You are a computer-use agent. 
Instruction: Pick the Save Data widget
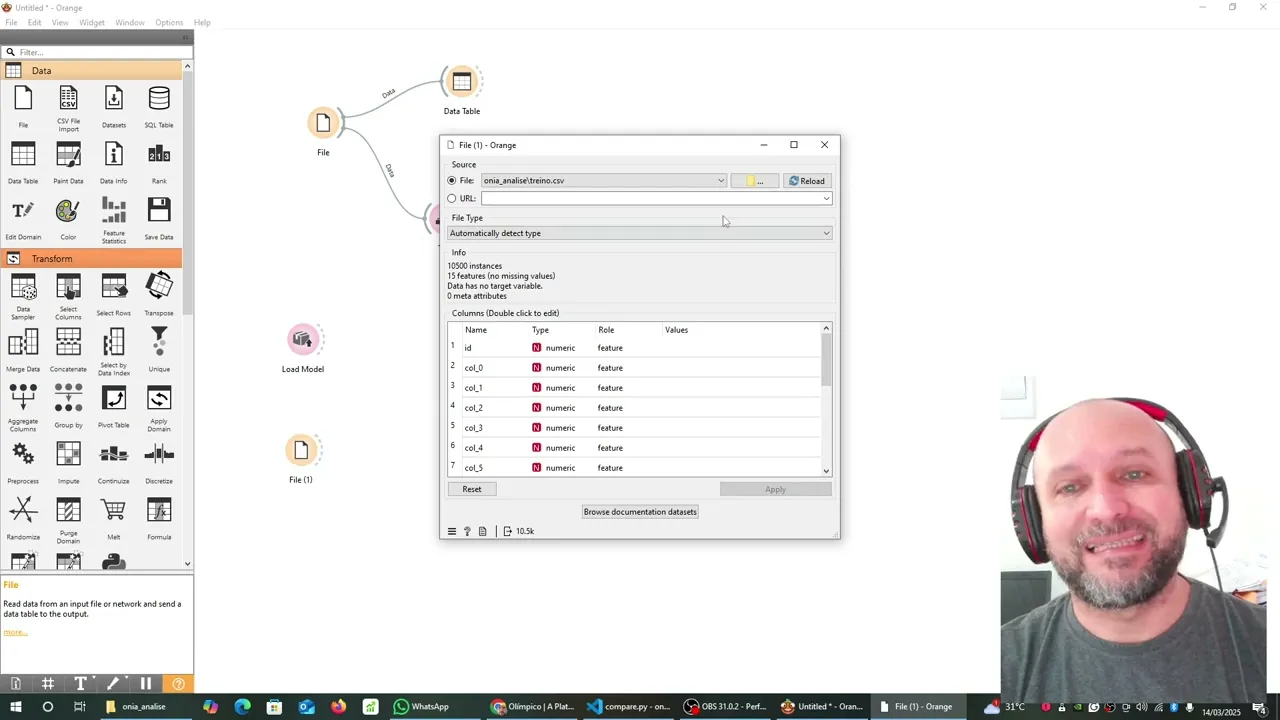tap(159, 220)
